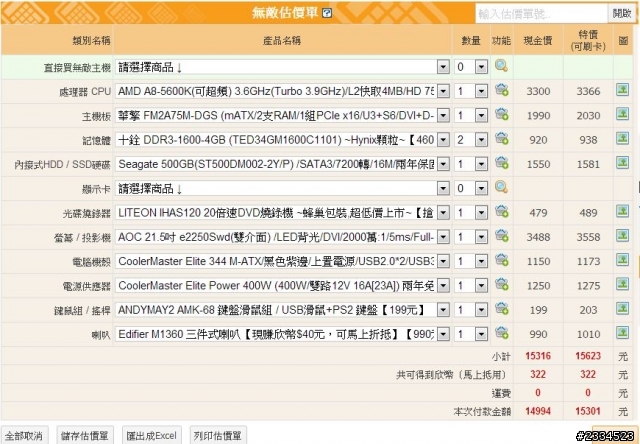Open the 顯示卡 product dropdown

point(282,189)
